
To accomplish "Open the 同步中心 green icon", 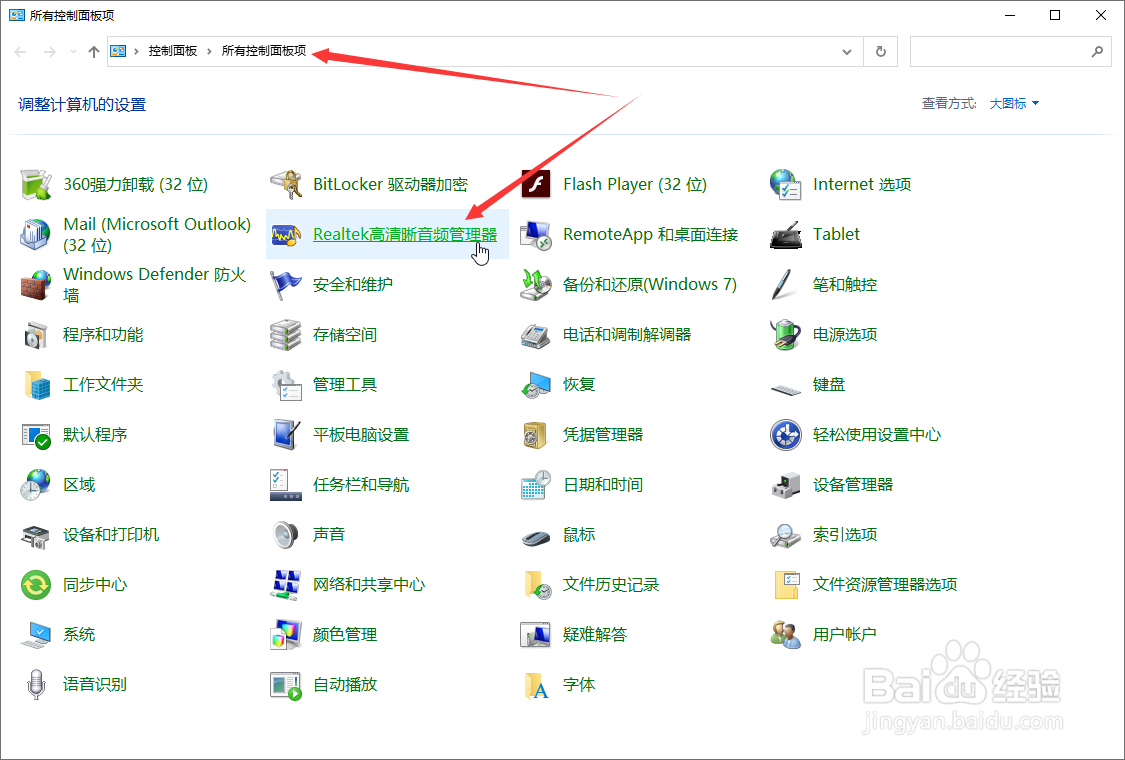I will [x=36, y=585].
